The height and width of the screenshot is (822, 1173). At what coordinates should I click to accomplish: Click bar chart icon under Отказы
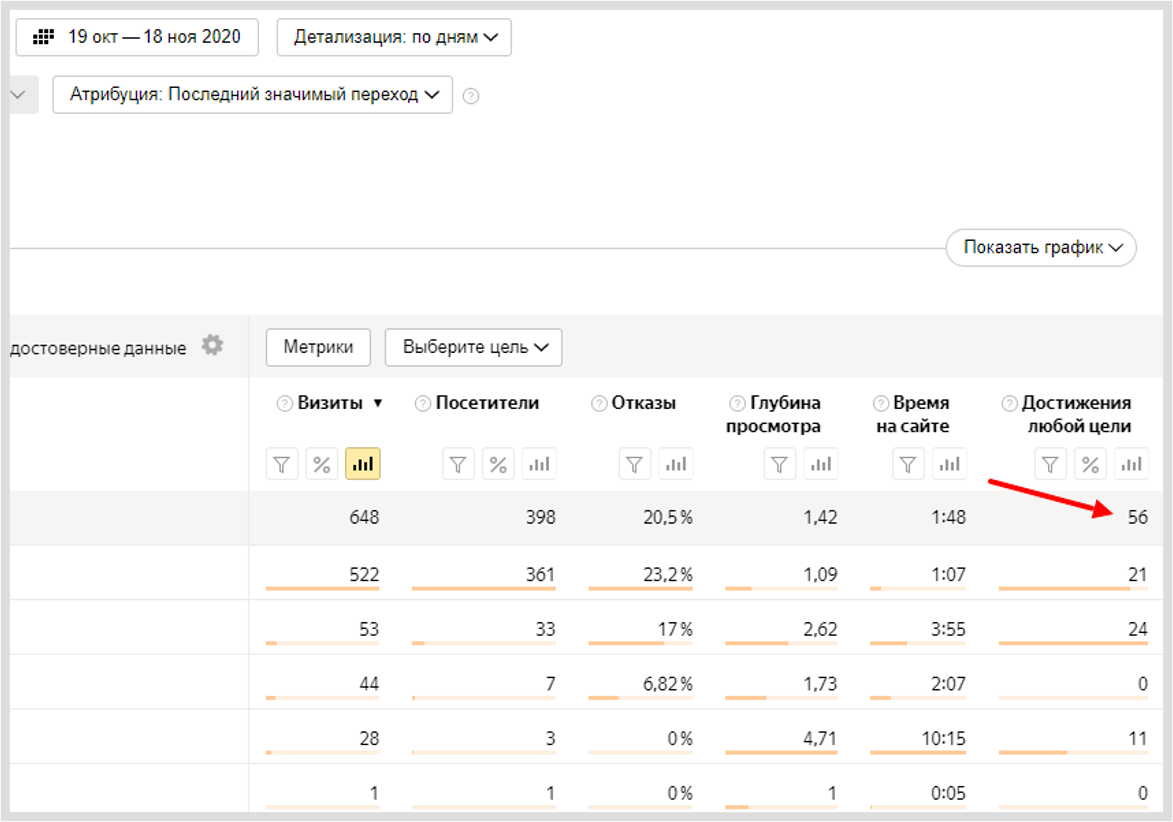coord(675,464)
